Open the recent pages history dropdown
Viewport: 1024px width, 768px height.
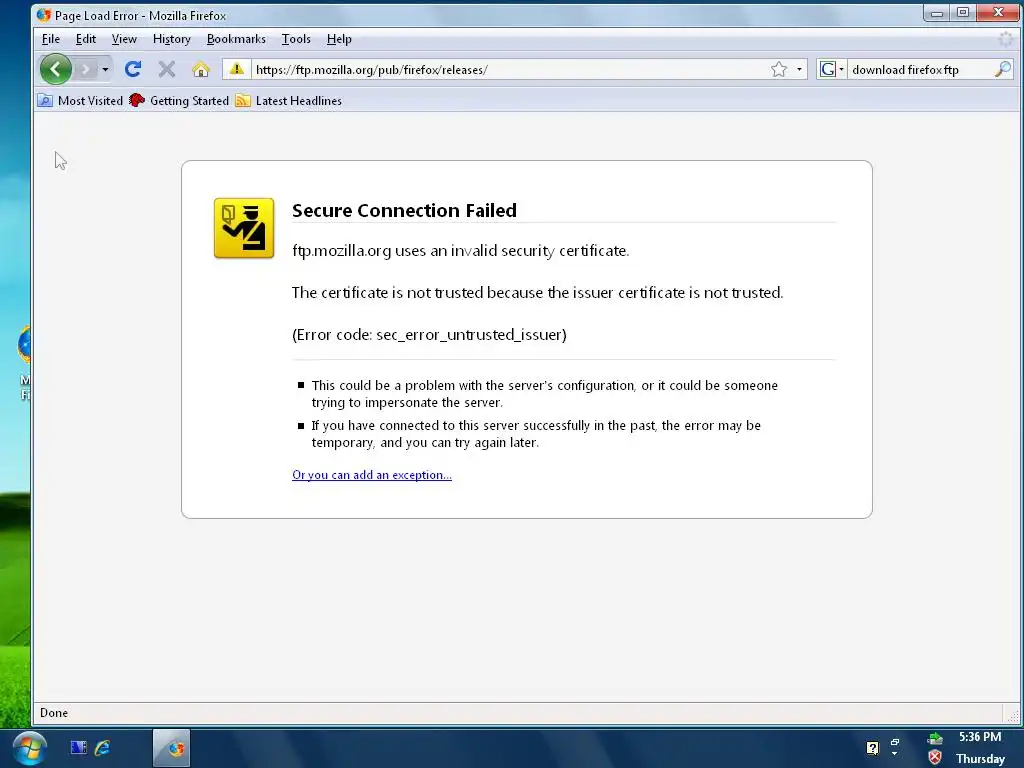pyautogui.click(x=105, y=69)
